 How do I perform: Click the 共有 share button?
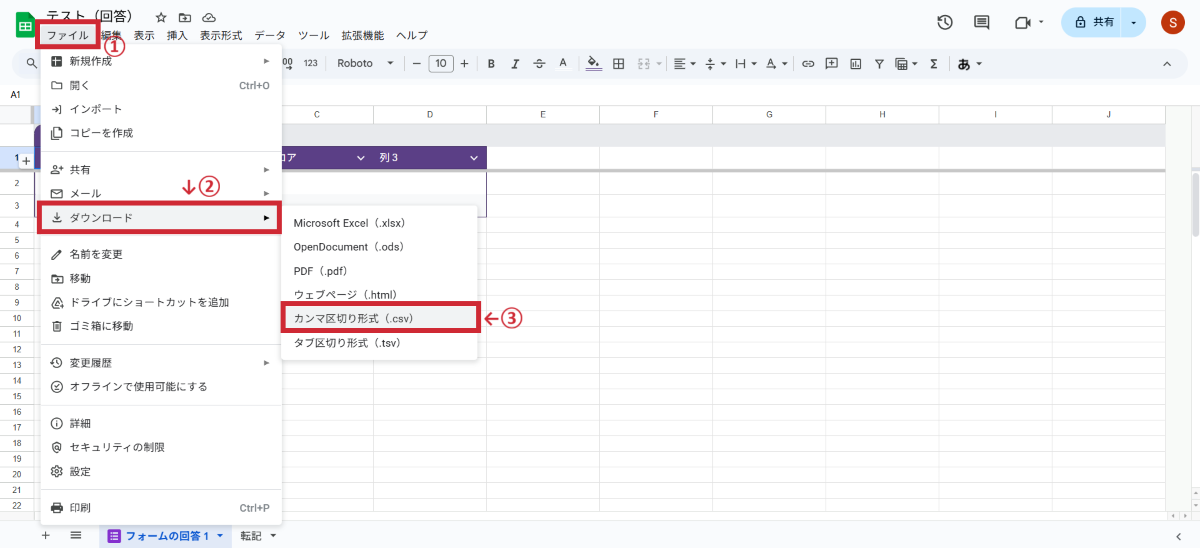tap(1094, 22)
